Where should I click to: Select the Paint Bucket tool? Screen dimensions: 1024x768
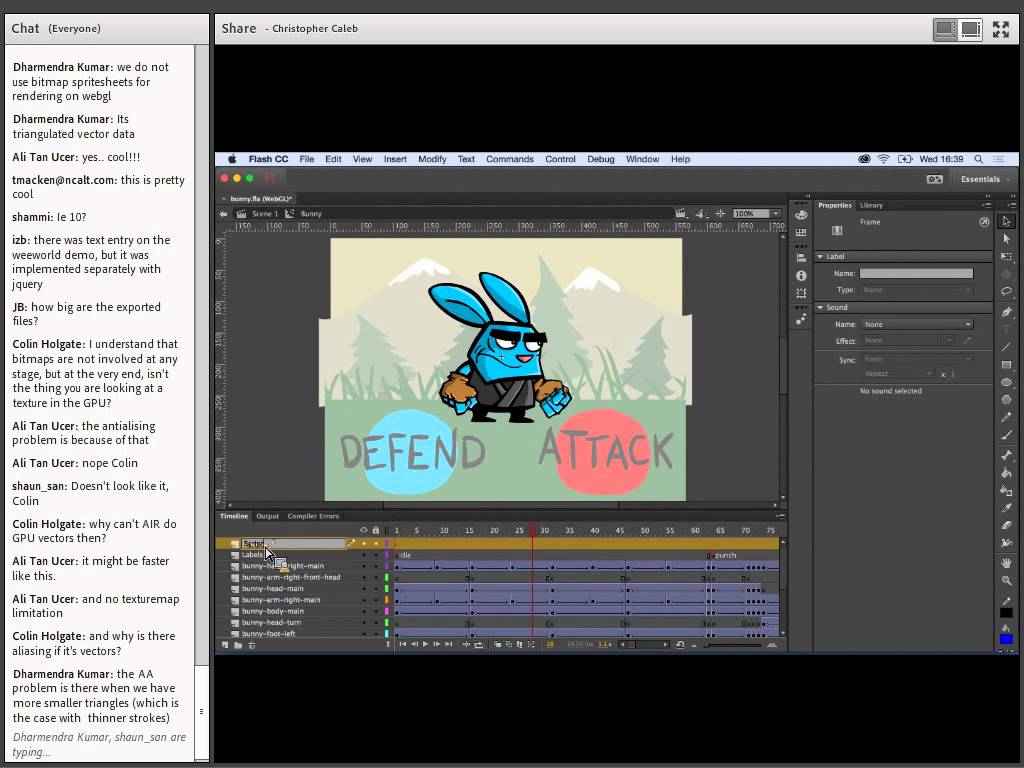coord(1006,473)
